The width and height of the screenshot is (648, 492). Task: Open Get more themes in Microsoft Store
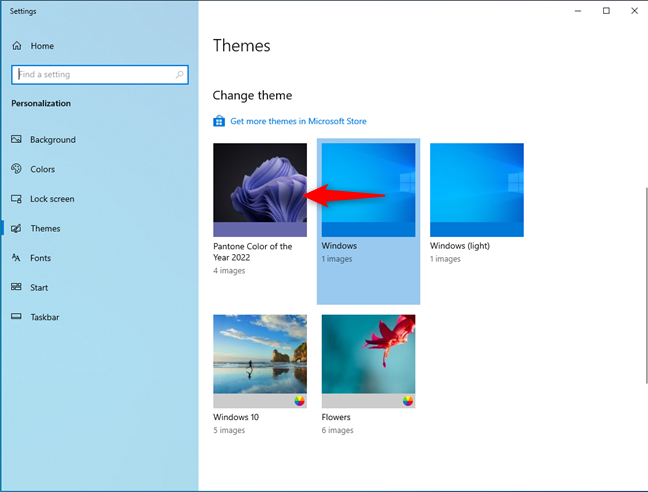[x=298, y=121]
